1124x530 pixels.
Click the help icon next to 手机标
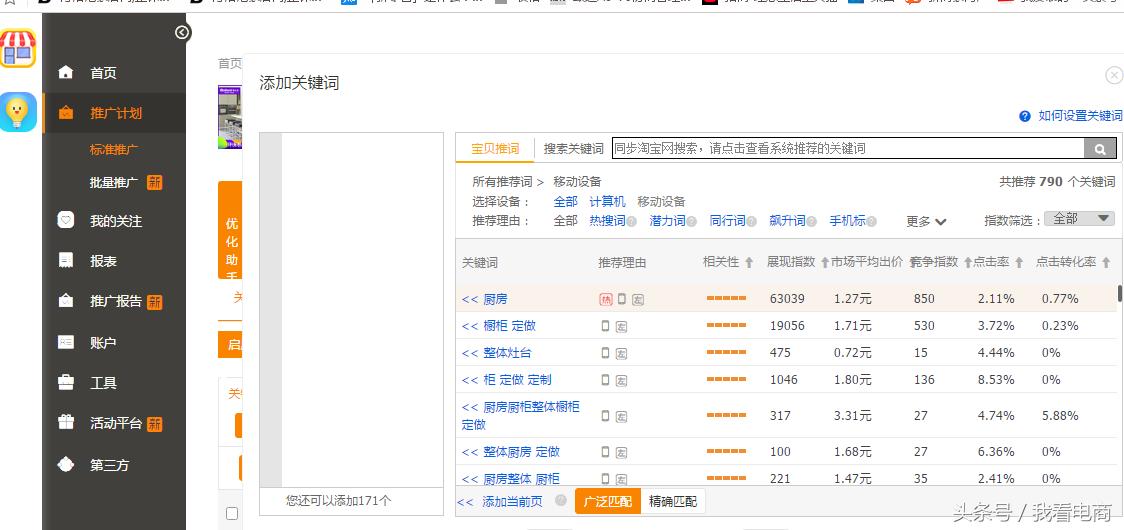871,222
